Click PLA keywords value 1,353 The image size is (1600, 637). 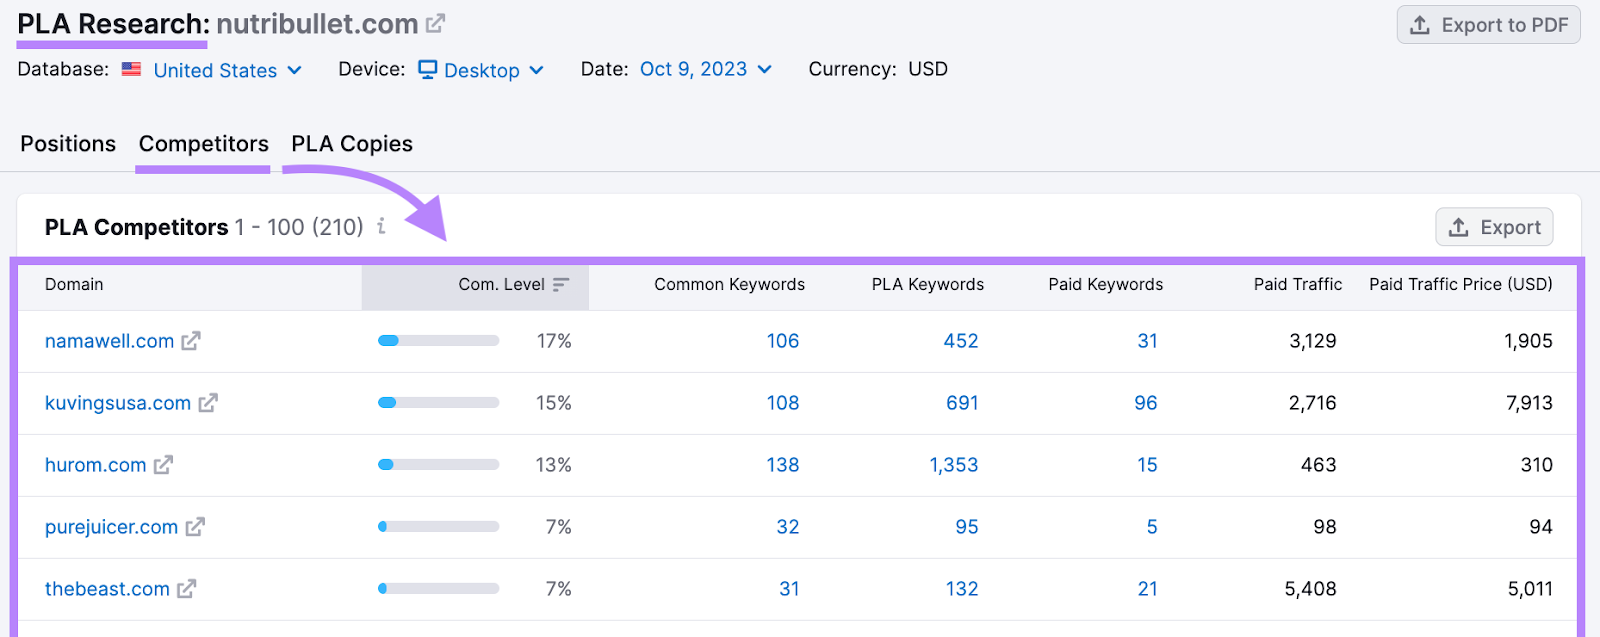[954, 465]
